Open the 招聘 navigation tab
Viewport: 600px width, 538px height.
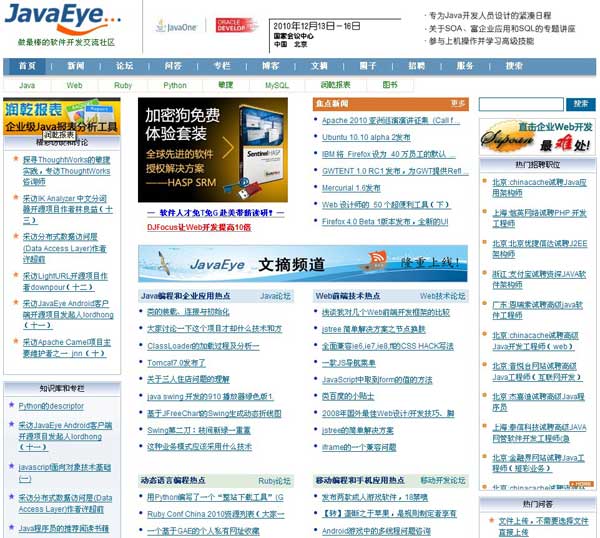point(416,66)
